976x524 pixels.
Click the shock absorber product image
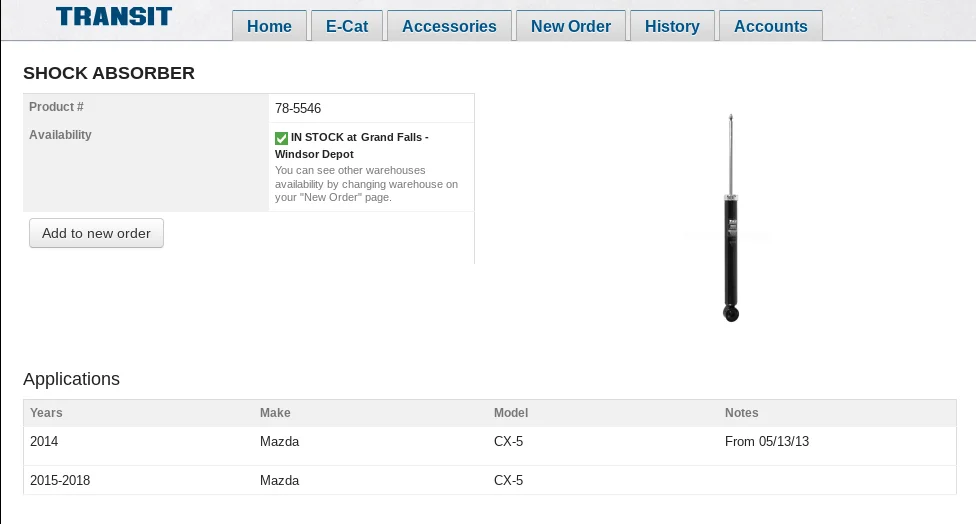[732, 218]
